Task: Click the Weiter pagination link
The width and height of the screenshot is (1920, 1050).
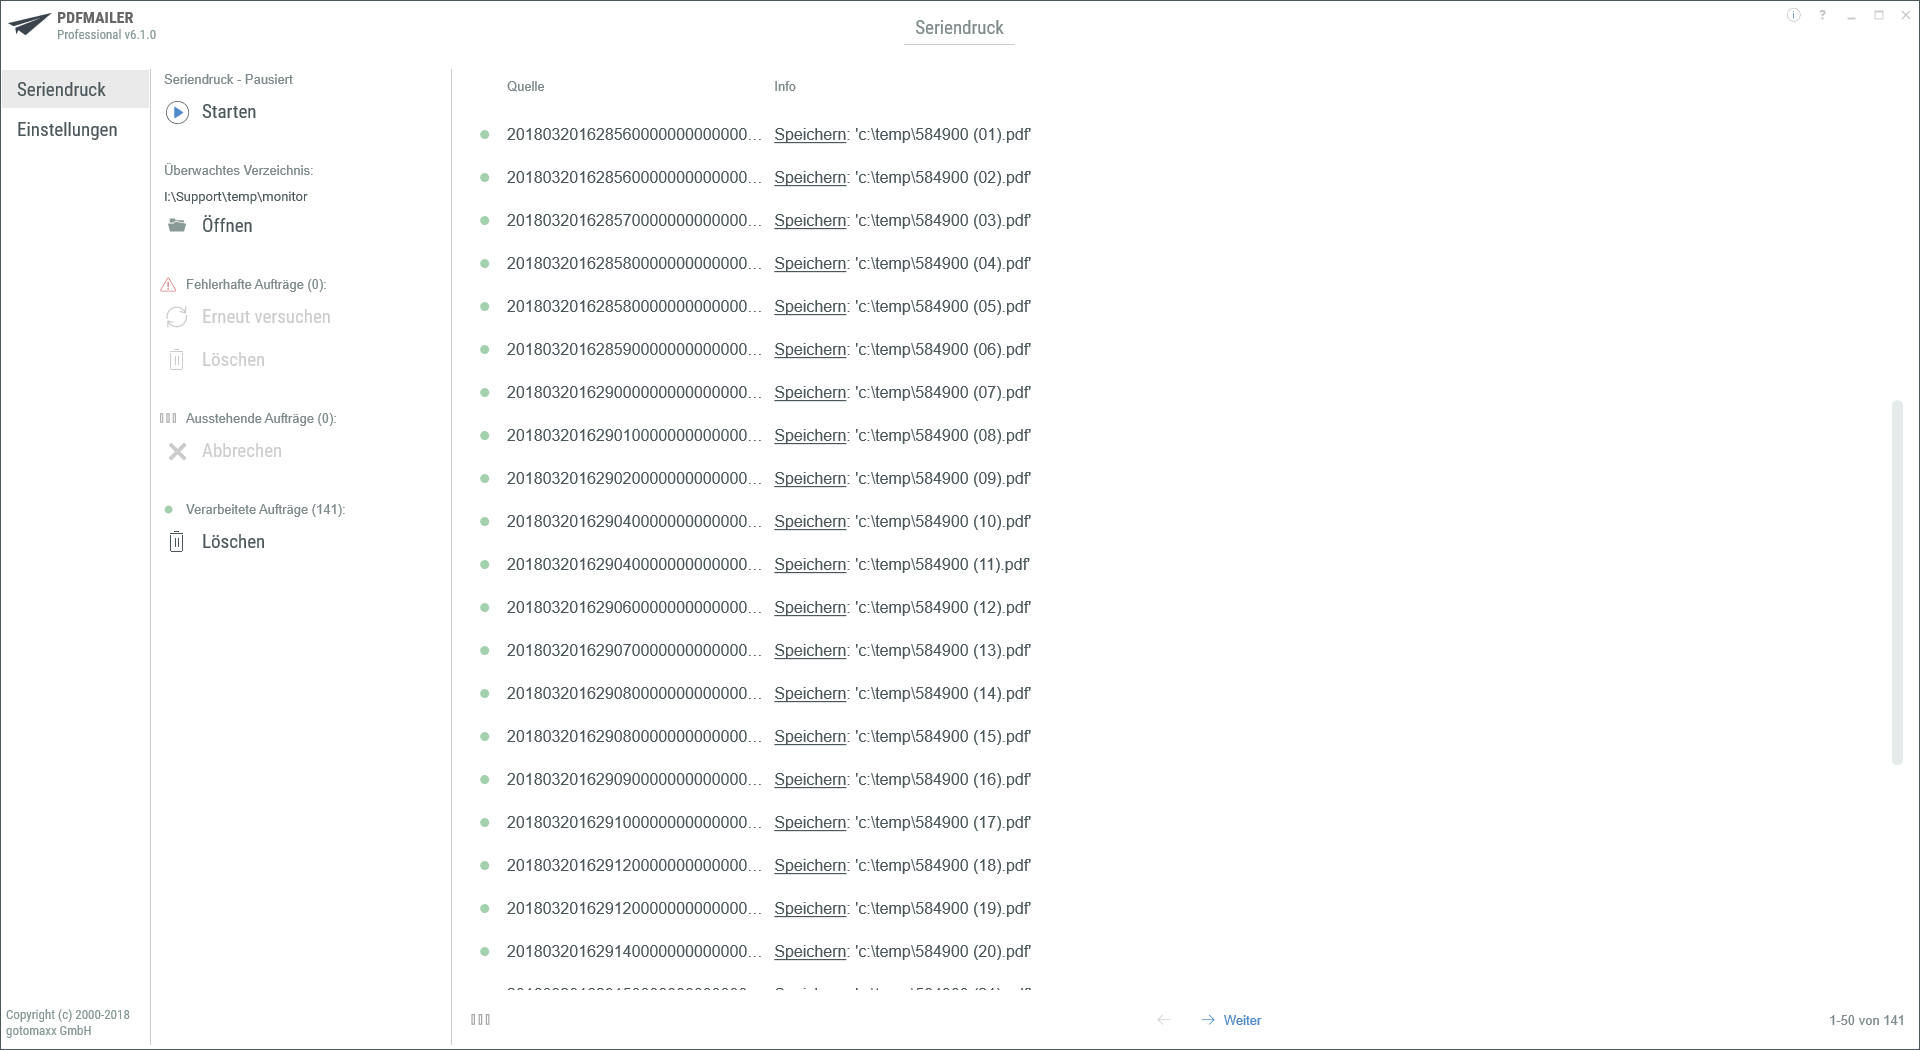Action: [1242, 1020]
